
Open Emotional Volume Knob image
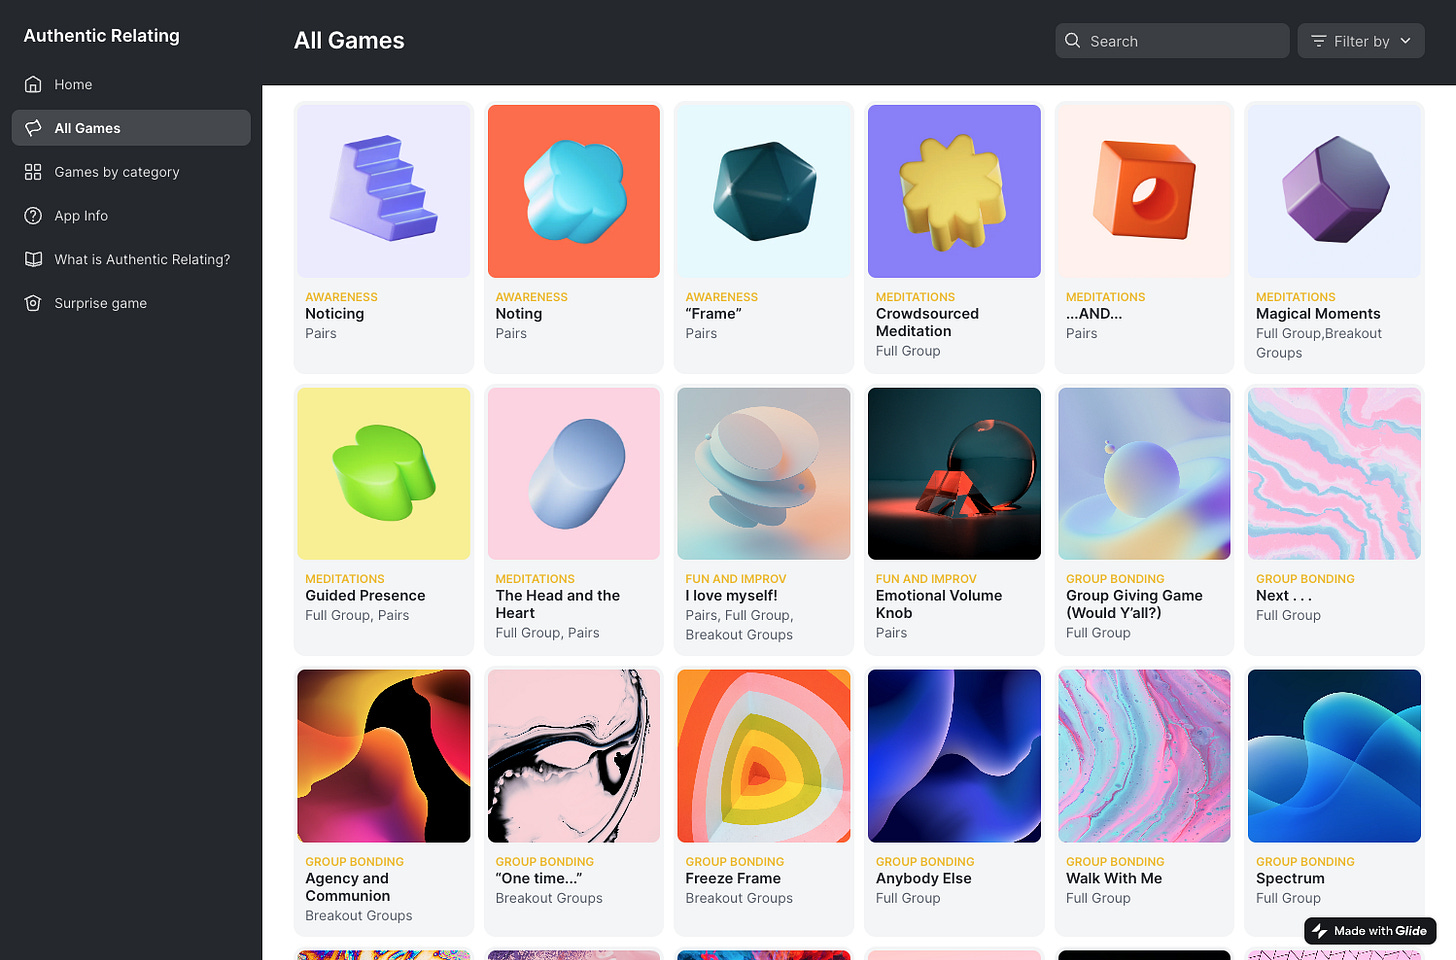(x=954, y=474)
